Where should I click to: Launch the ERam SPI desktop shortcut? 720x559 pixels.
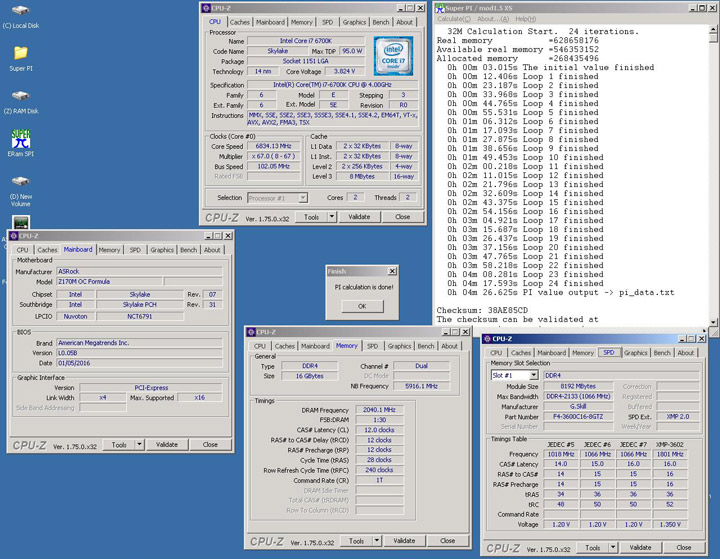point(20,138)
